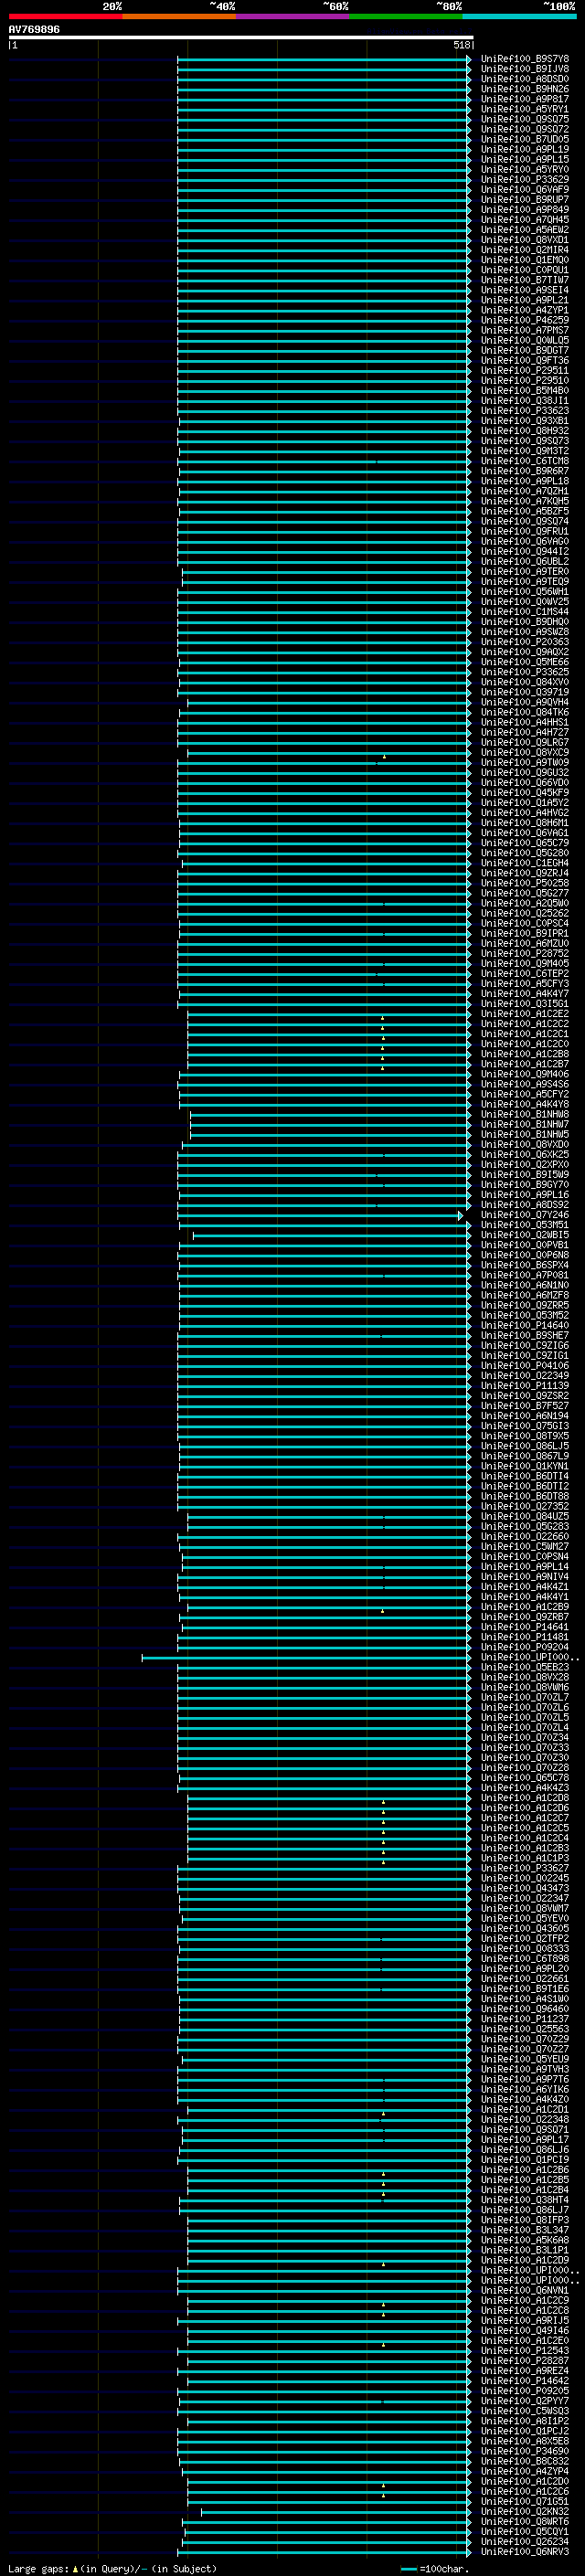Select hit label UniRef100_P12543
585x2576 pixels.
coord(524,2351)
